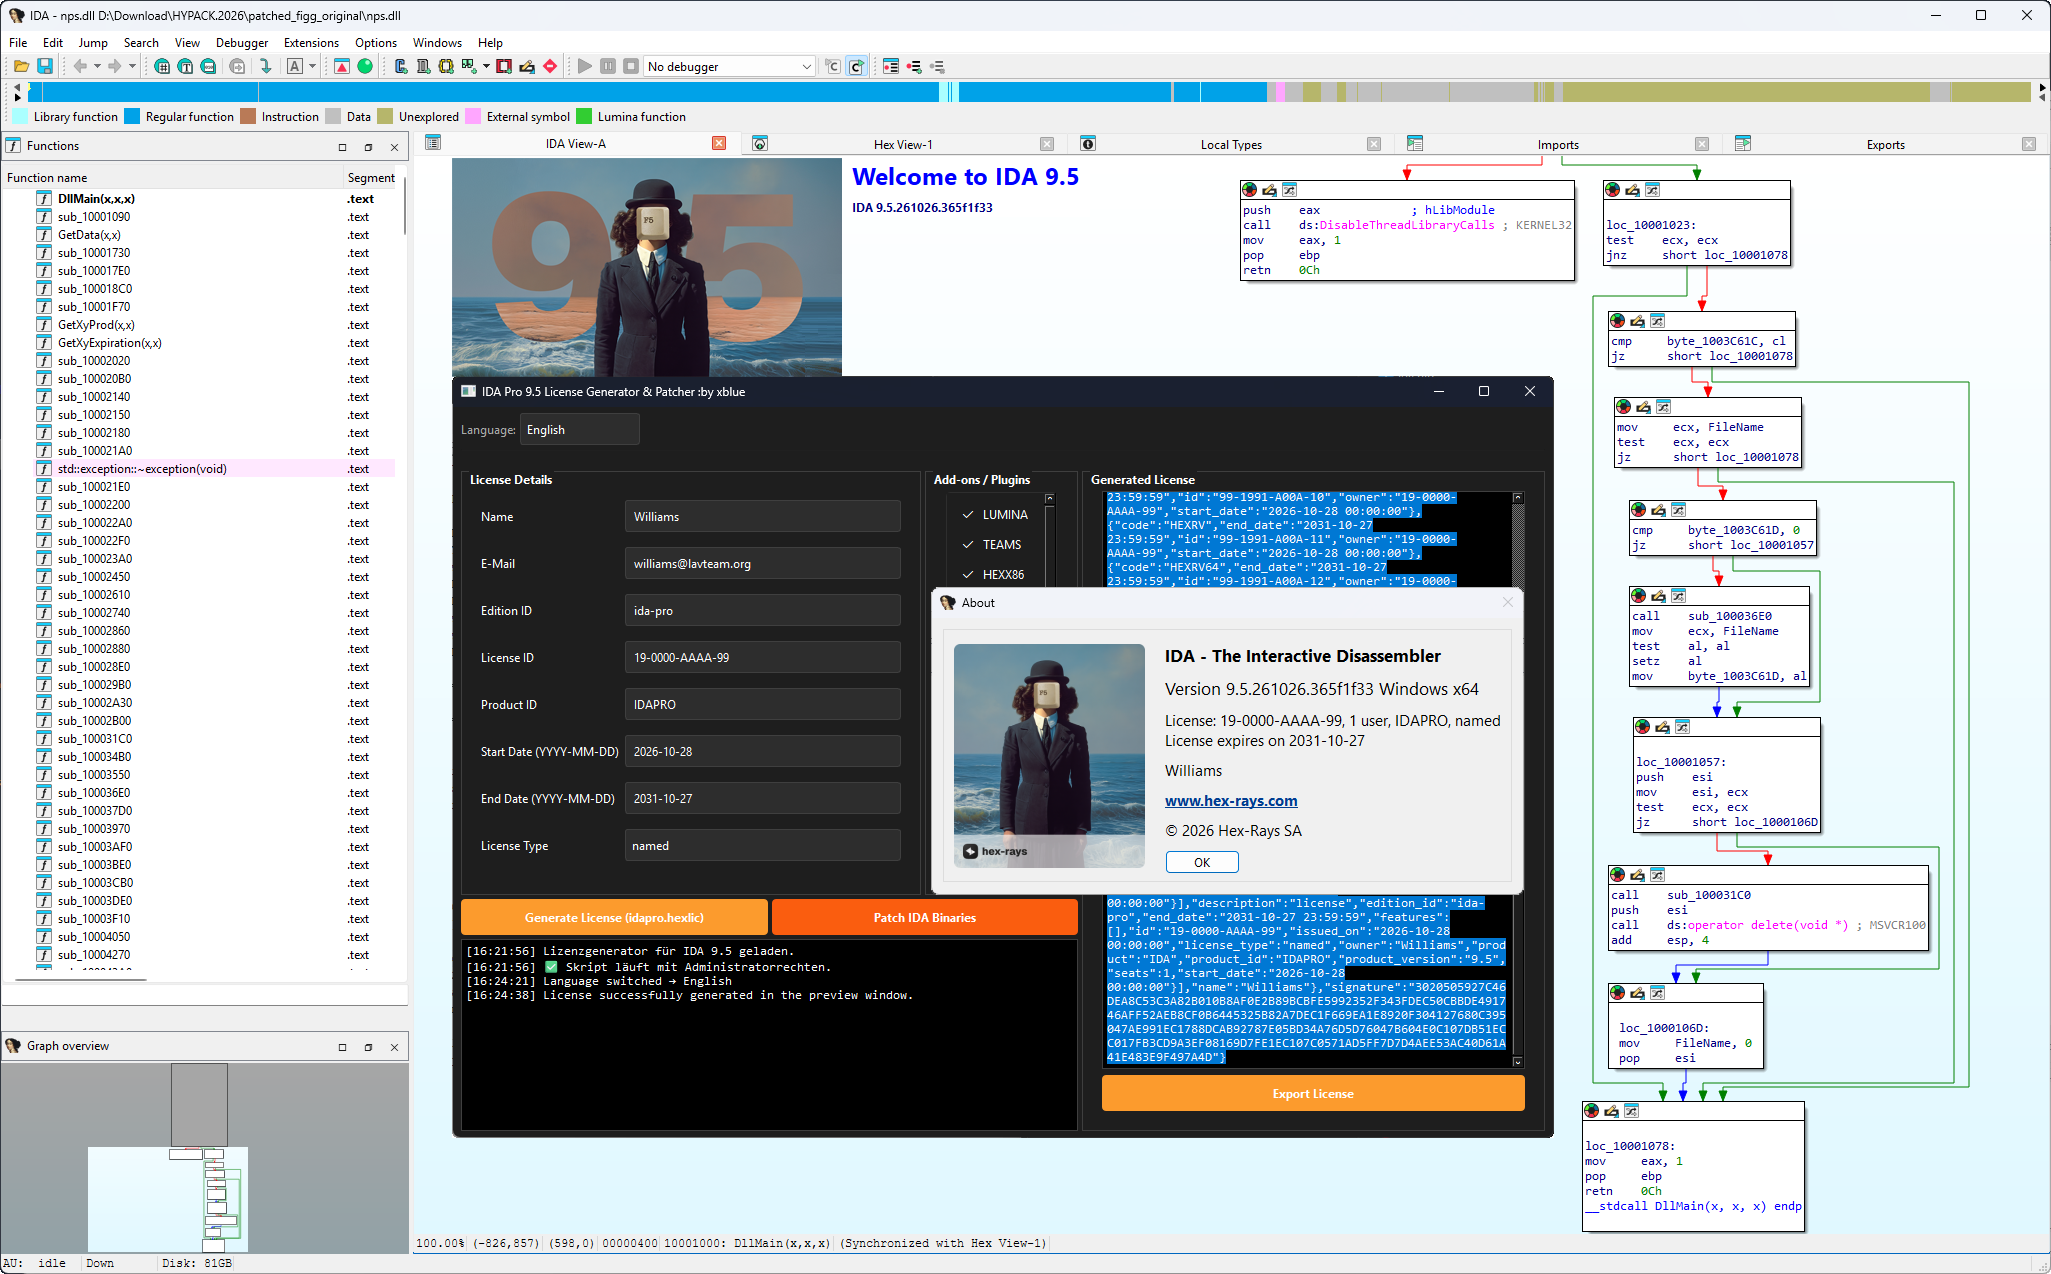Jump back with the left arrow icon
Viewport: 2051px width, 1274px height.
79,66
